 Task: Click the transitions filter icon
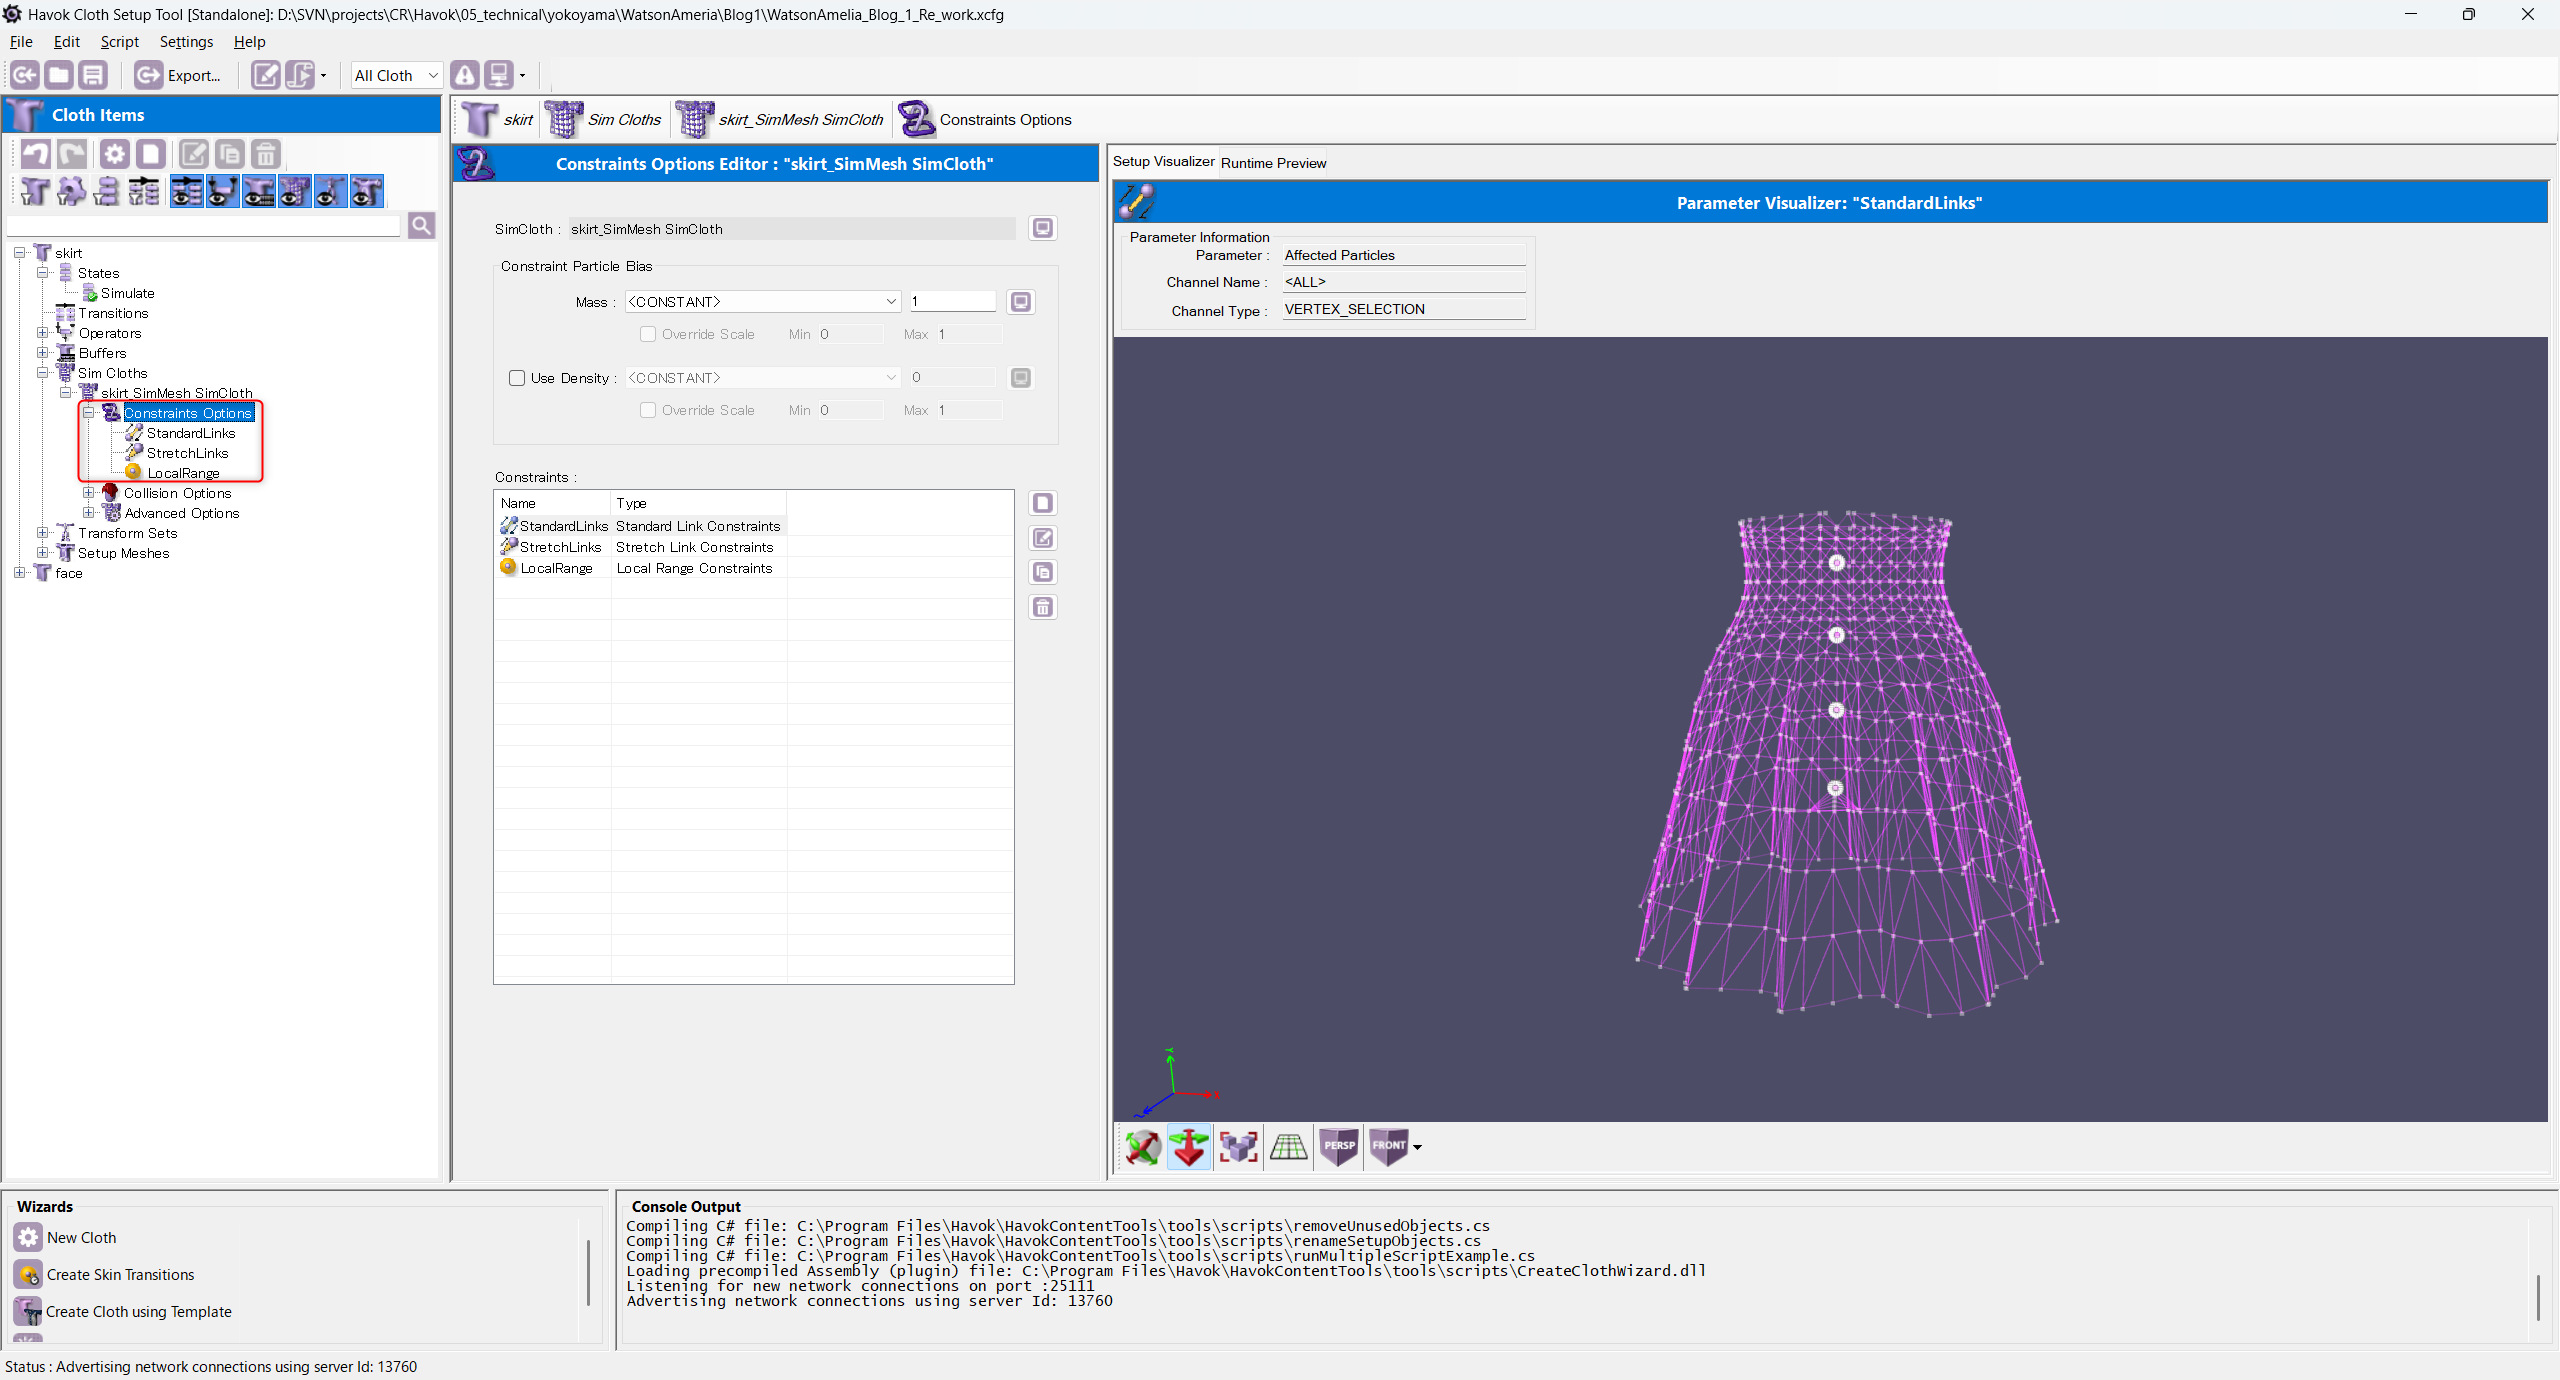point(143,191)
